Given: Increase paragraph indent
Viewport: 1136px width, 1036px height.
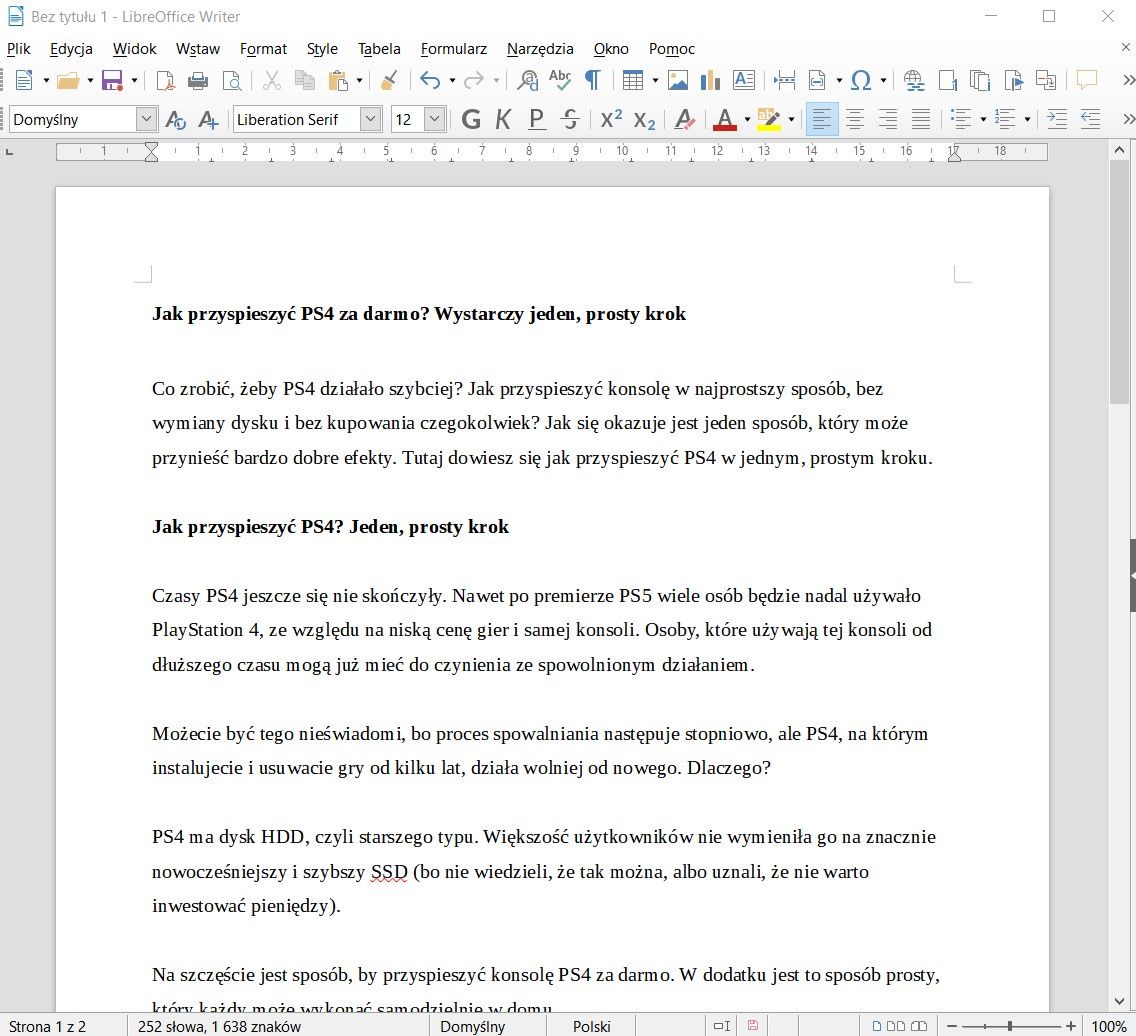Looking at the screenshot, I should pos(1057,120).
